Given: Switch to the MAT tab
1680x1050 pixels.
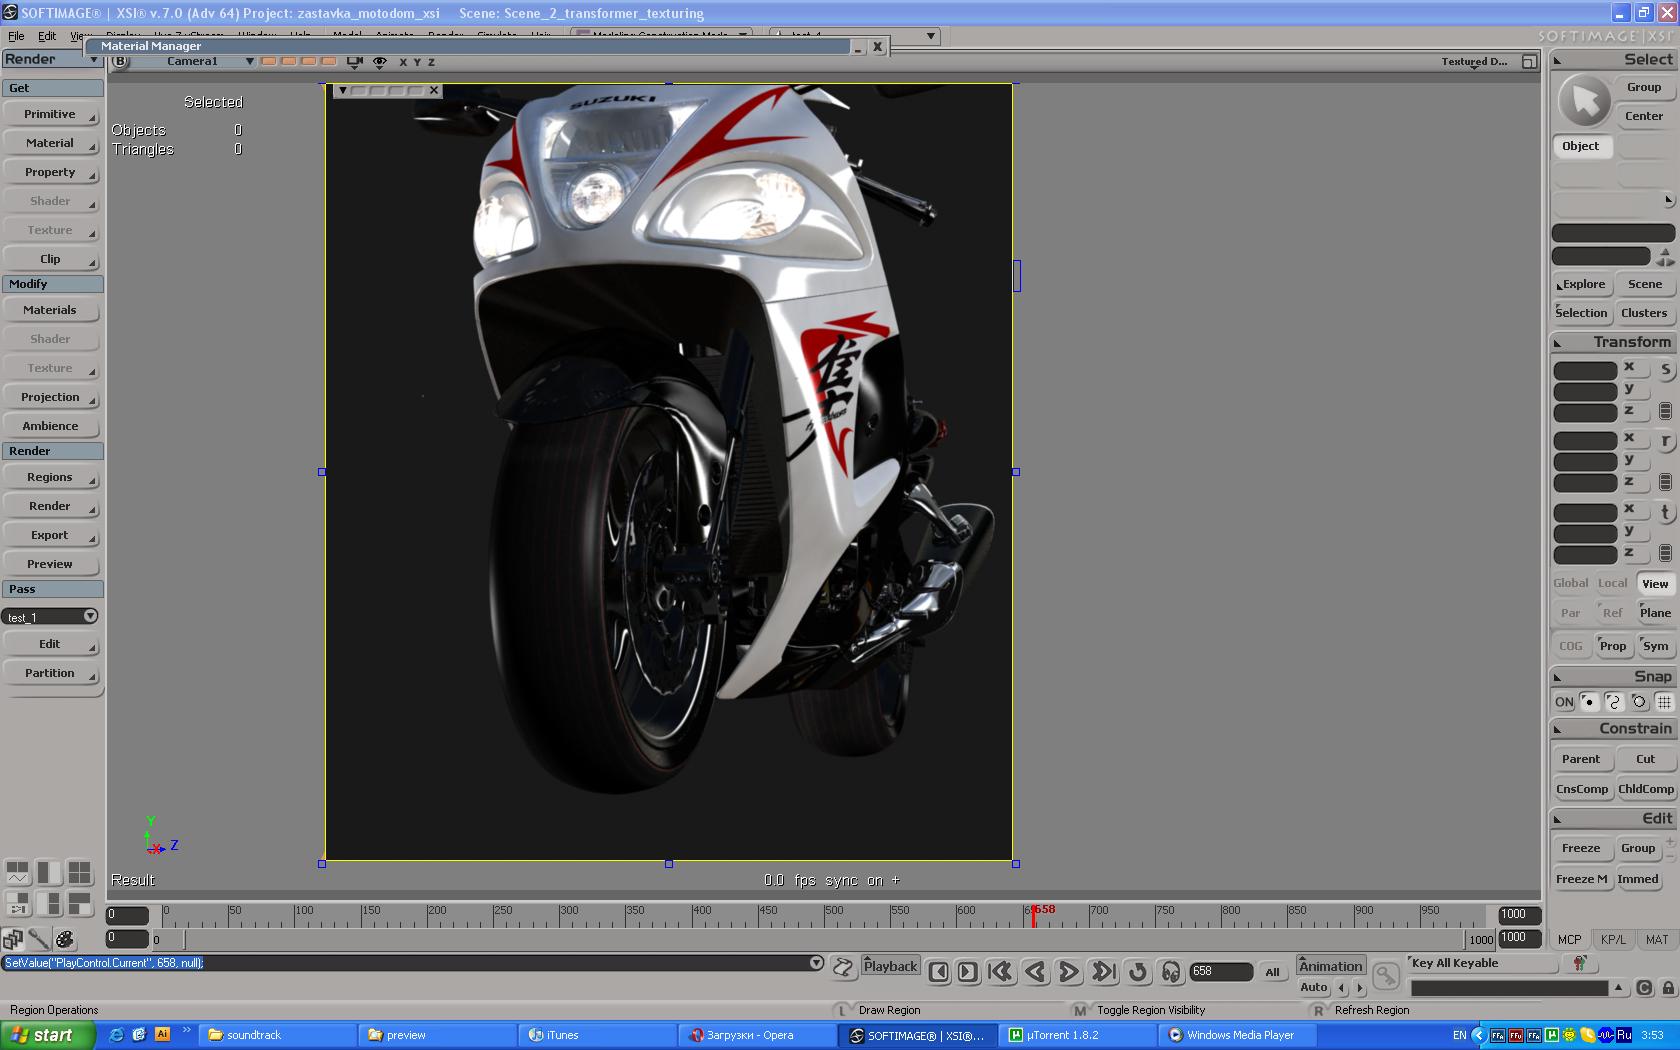Looking at the screenshot, I should [x=1656, y=940].
